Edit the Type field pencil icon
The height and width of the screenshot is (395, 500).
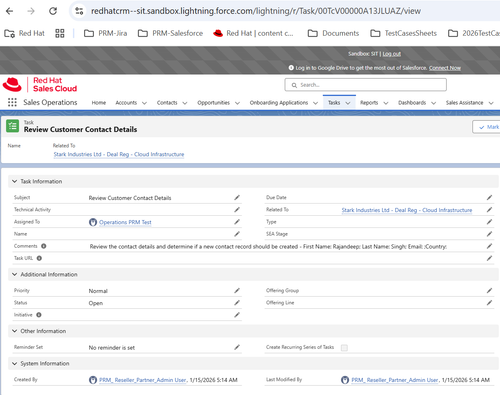click(489, 222)
